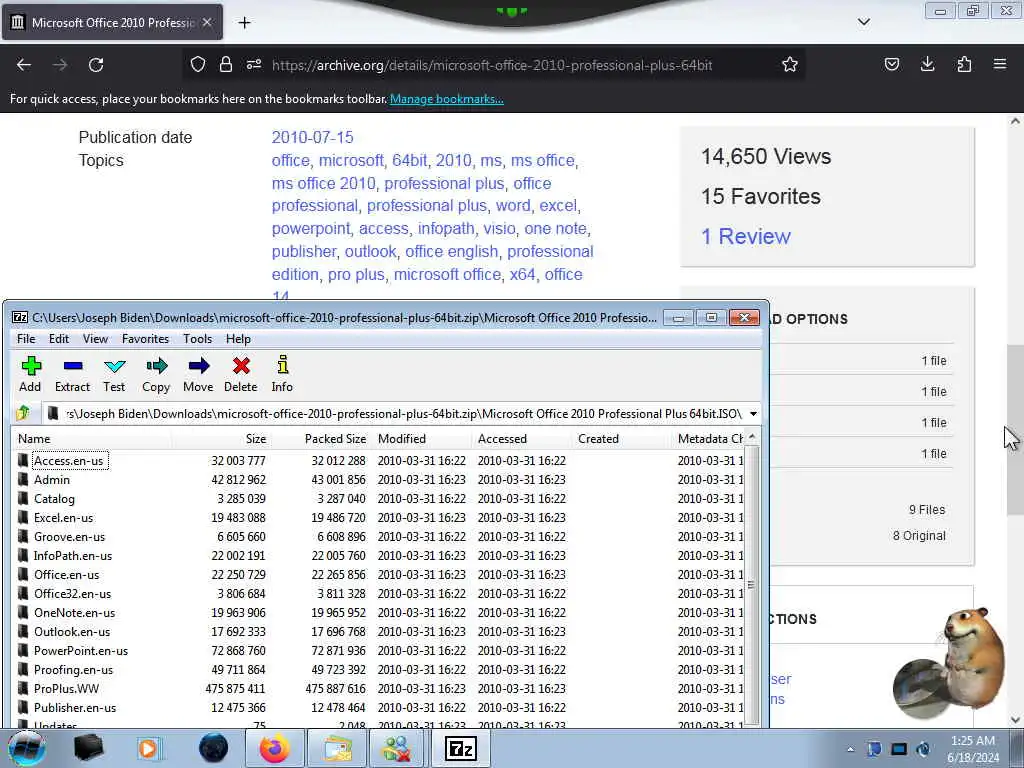
Task: Select the Groove.en-us folder row
Action: (x=379, y=537)
